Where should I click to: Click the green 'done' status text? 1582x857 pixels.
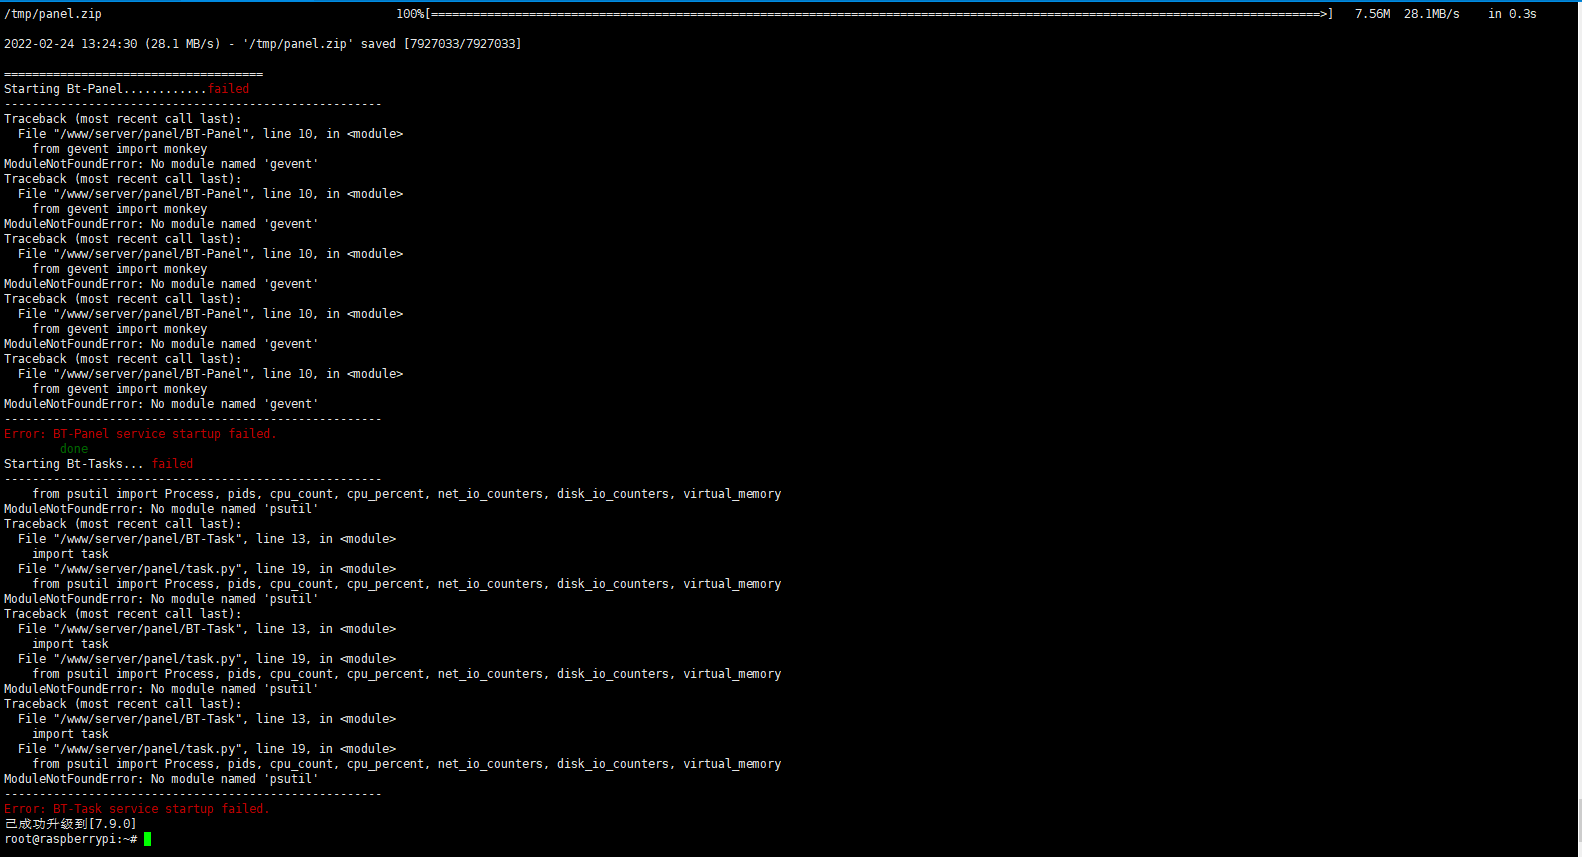[x=74, y=449]
